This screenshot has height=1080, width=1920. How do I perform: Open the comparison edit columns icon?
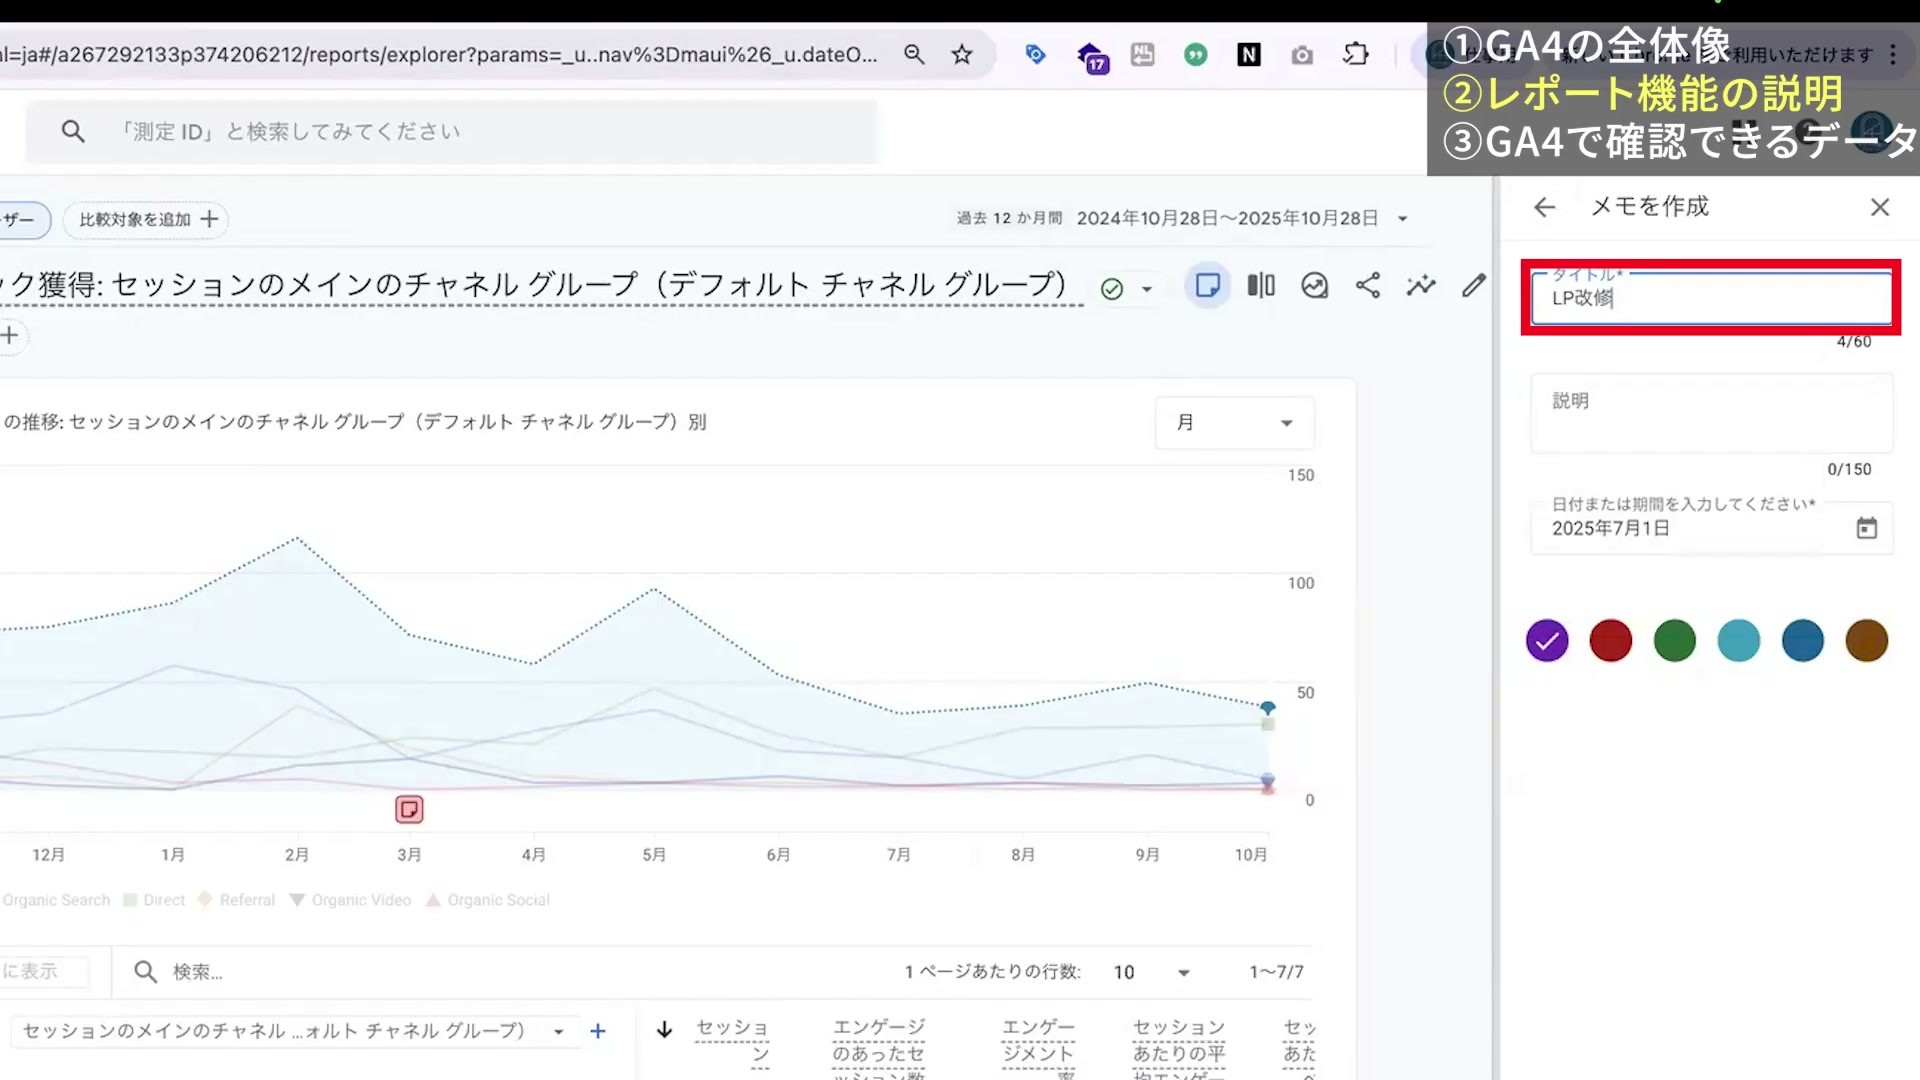1261,285
